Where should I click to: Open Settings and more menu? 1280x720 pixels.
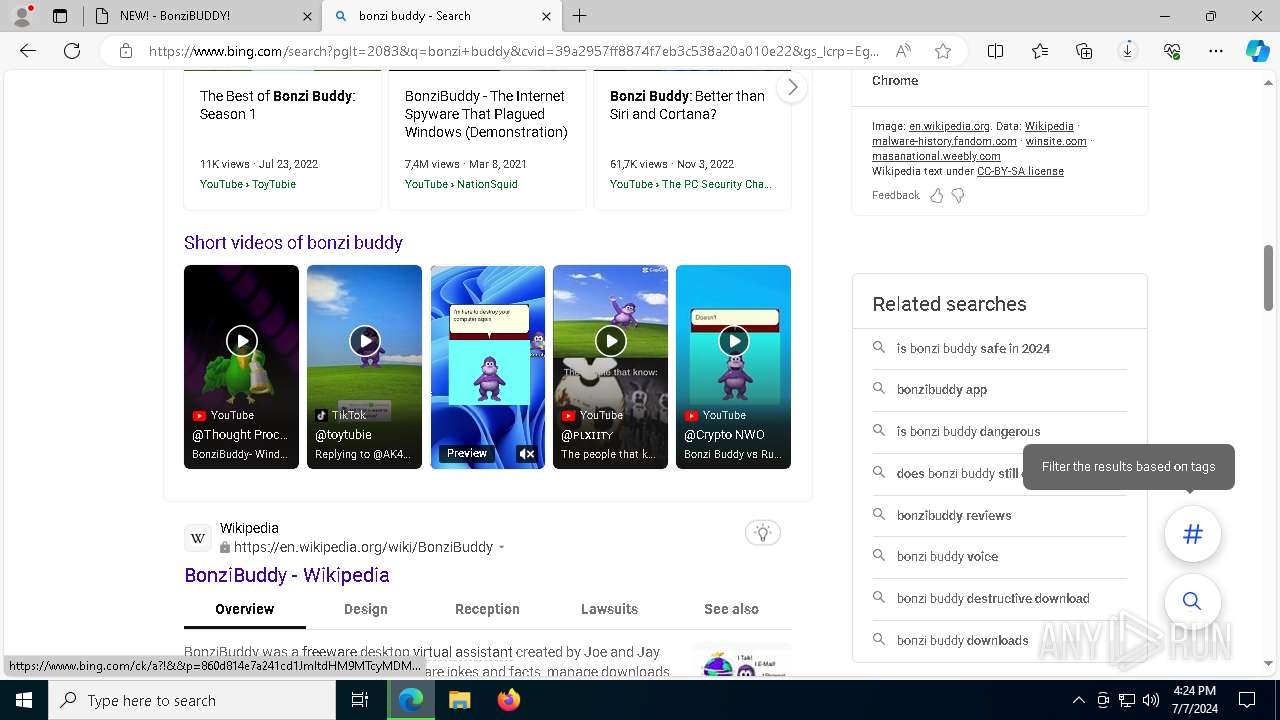click(x=1216, y=51)
